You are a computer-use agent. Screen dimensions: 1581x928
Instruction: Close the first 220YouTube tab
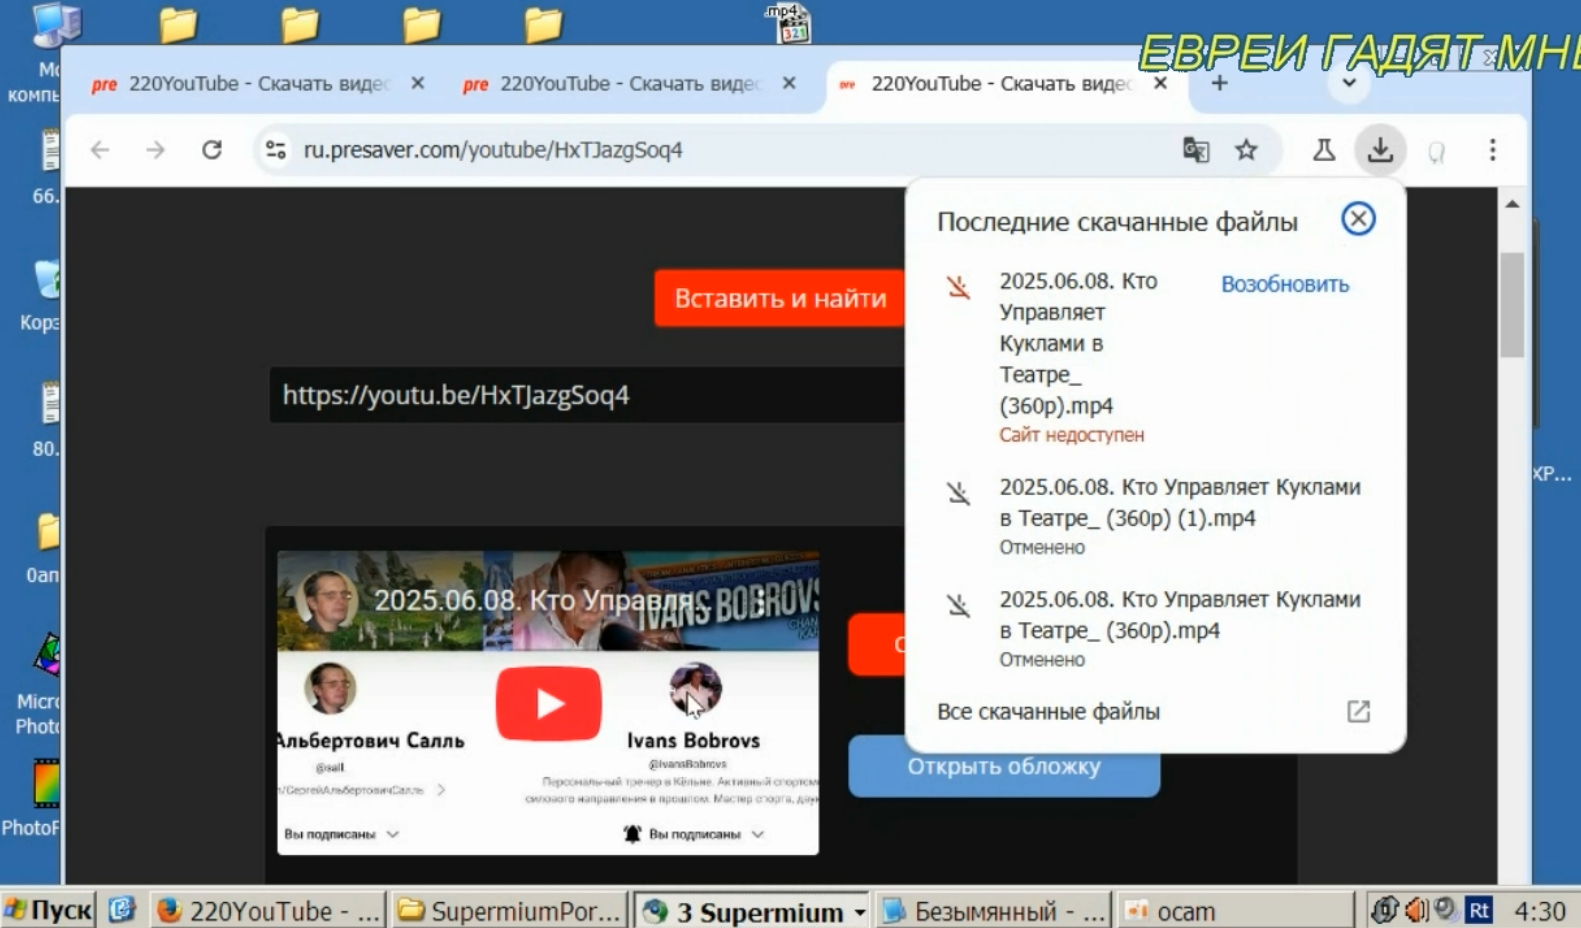click(418, 83)
